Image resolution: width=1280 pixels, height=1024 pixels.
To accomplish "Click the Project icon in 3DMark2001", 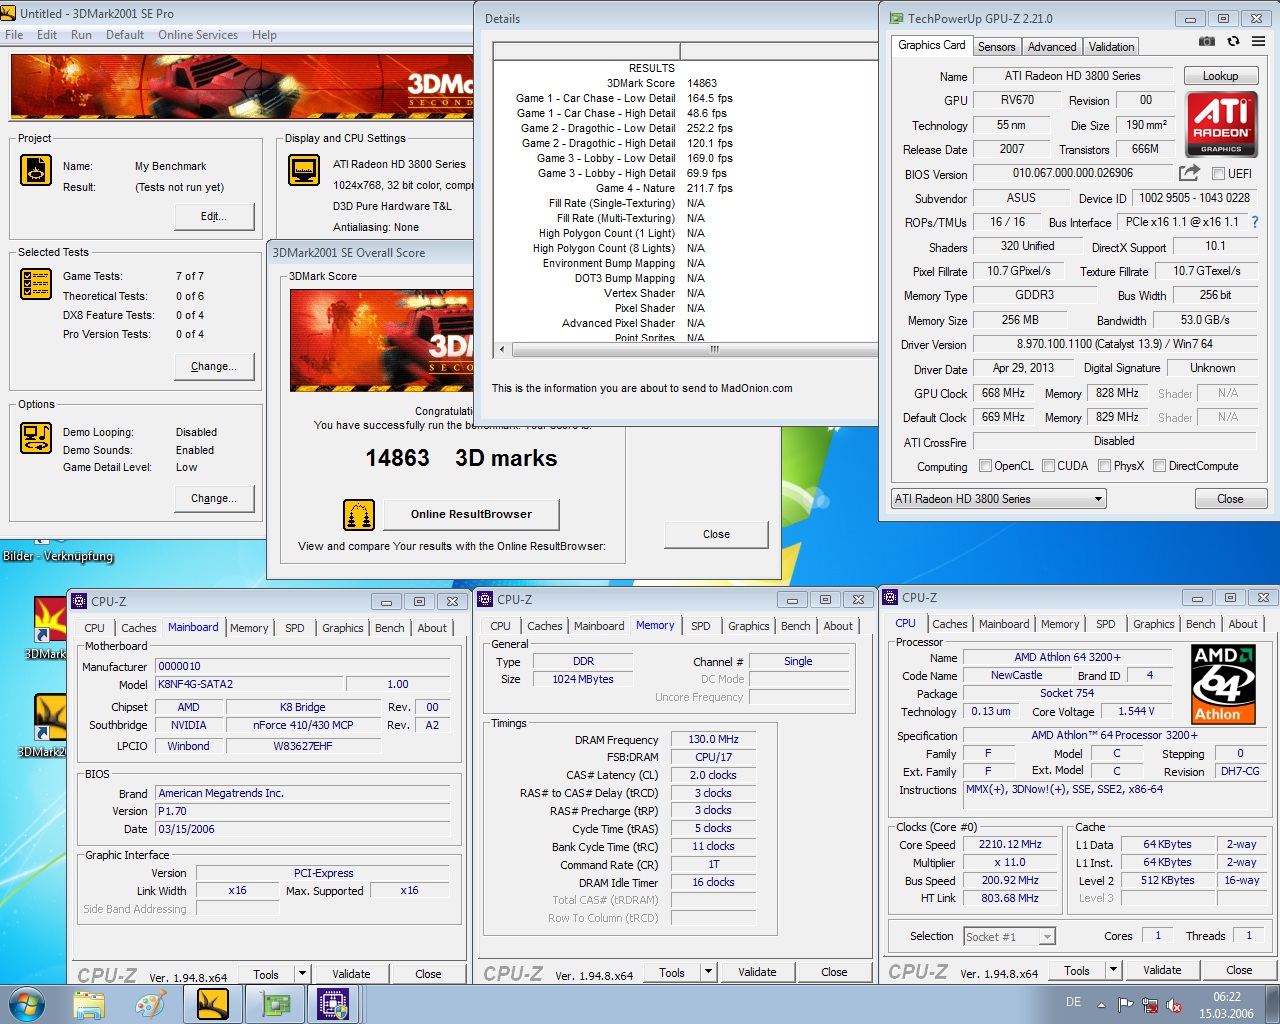I will point(36,170).
